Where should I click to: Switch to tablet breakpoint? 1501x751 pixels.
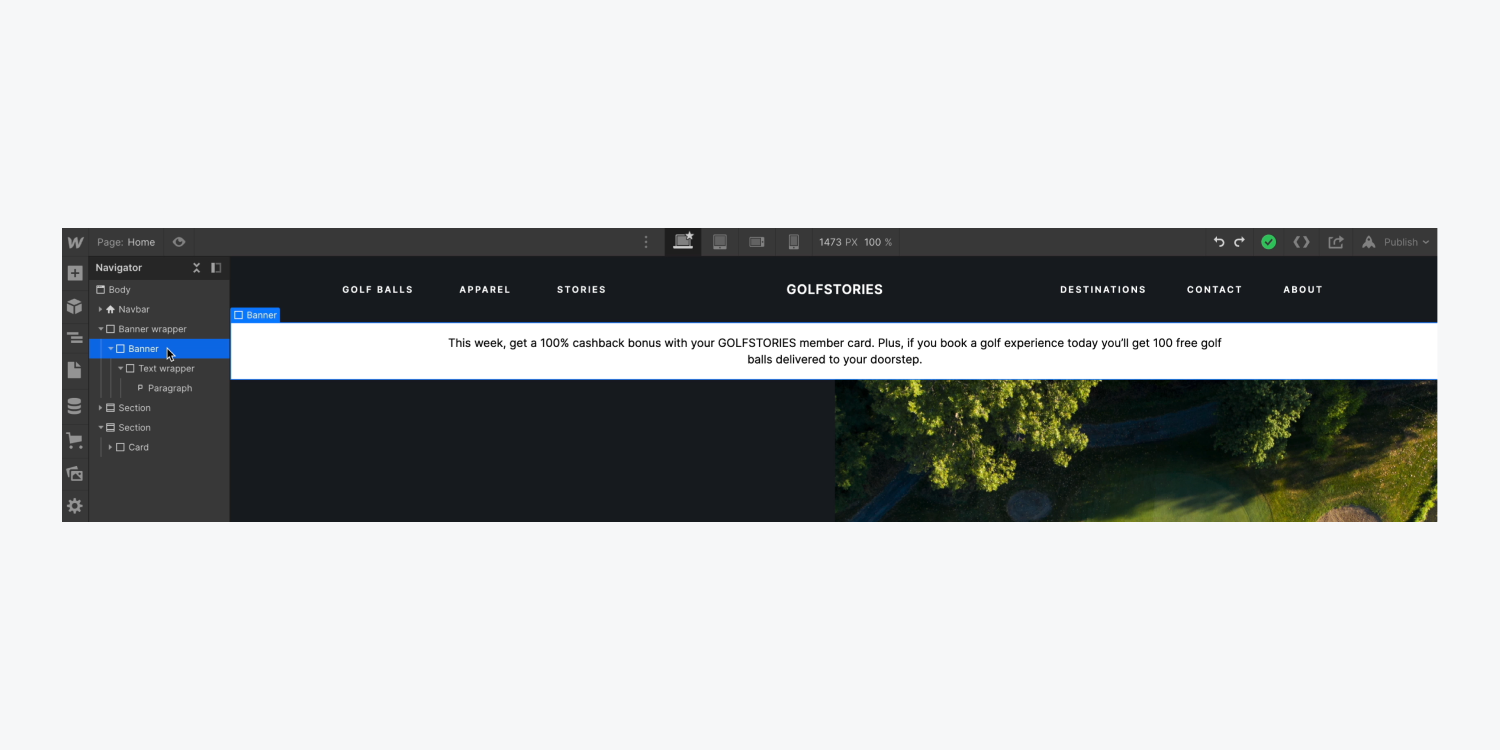point(720,242)
